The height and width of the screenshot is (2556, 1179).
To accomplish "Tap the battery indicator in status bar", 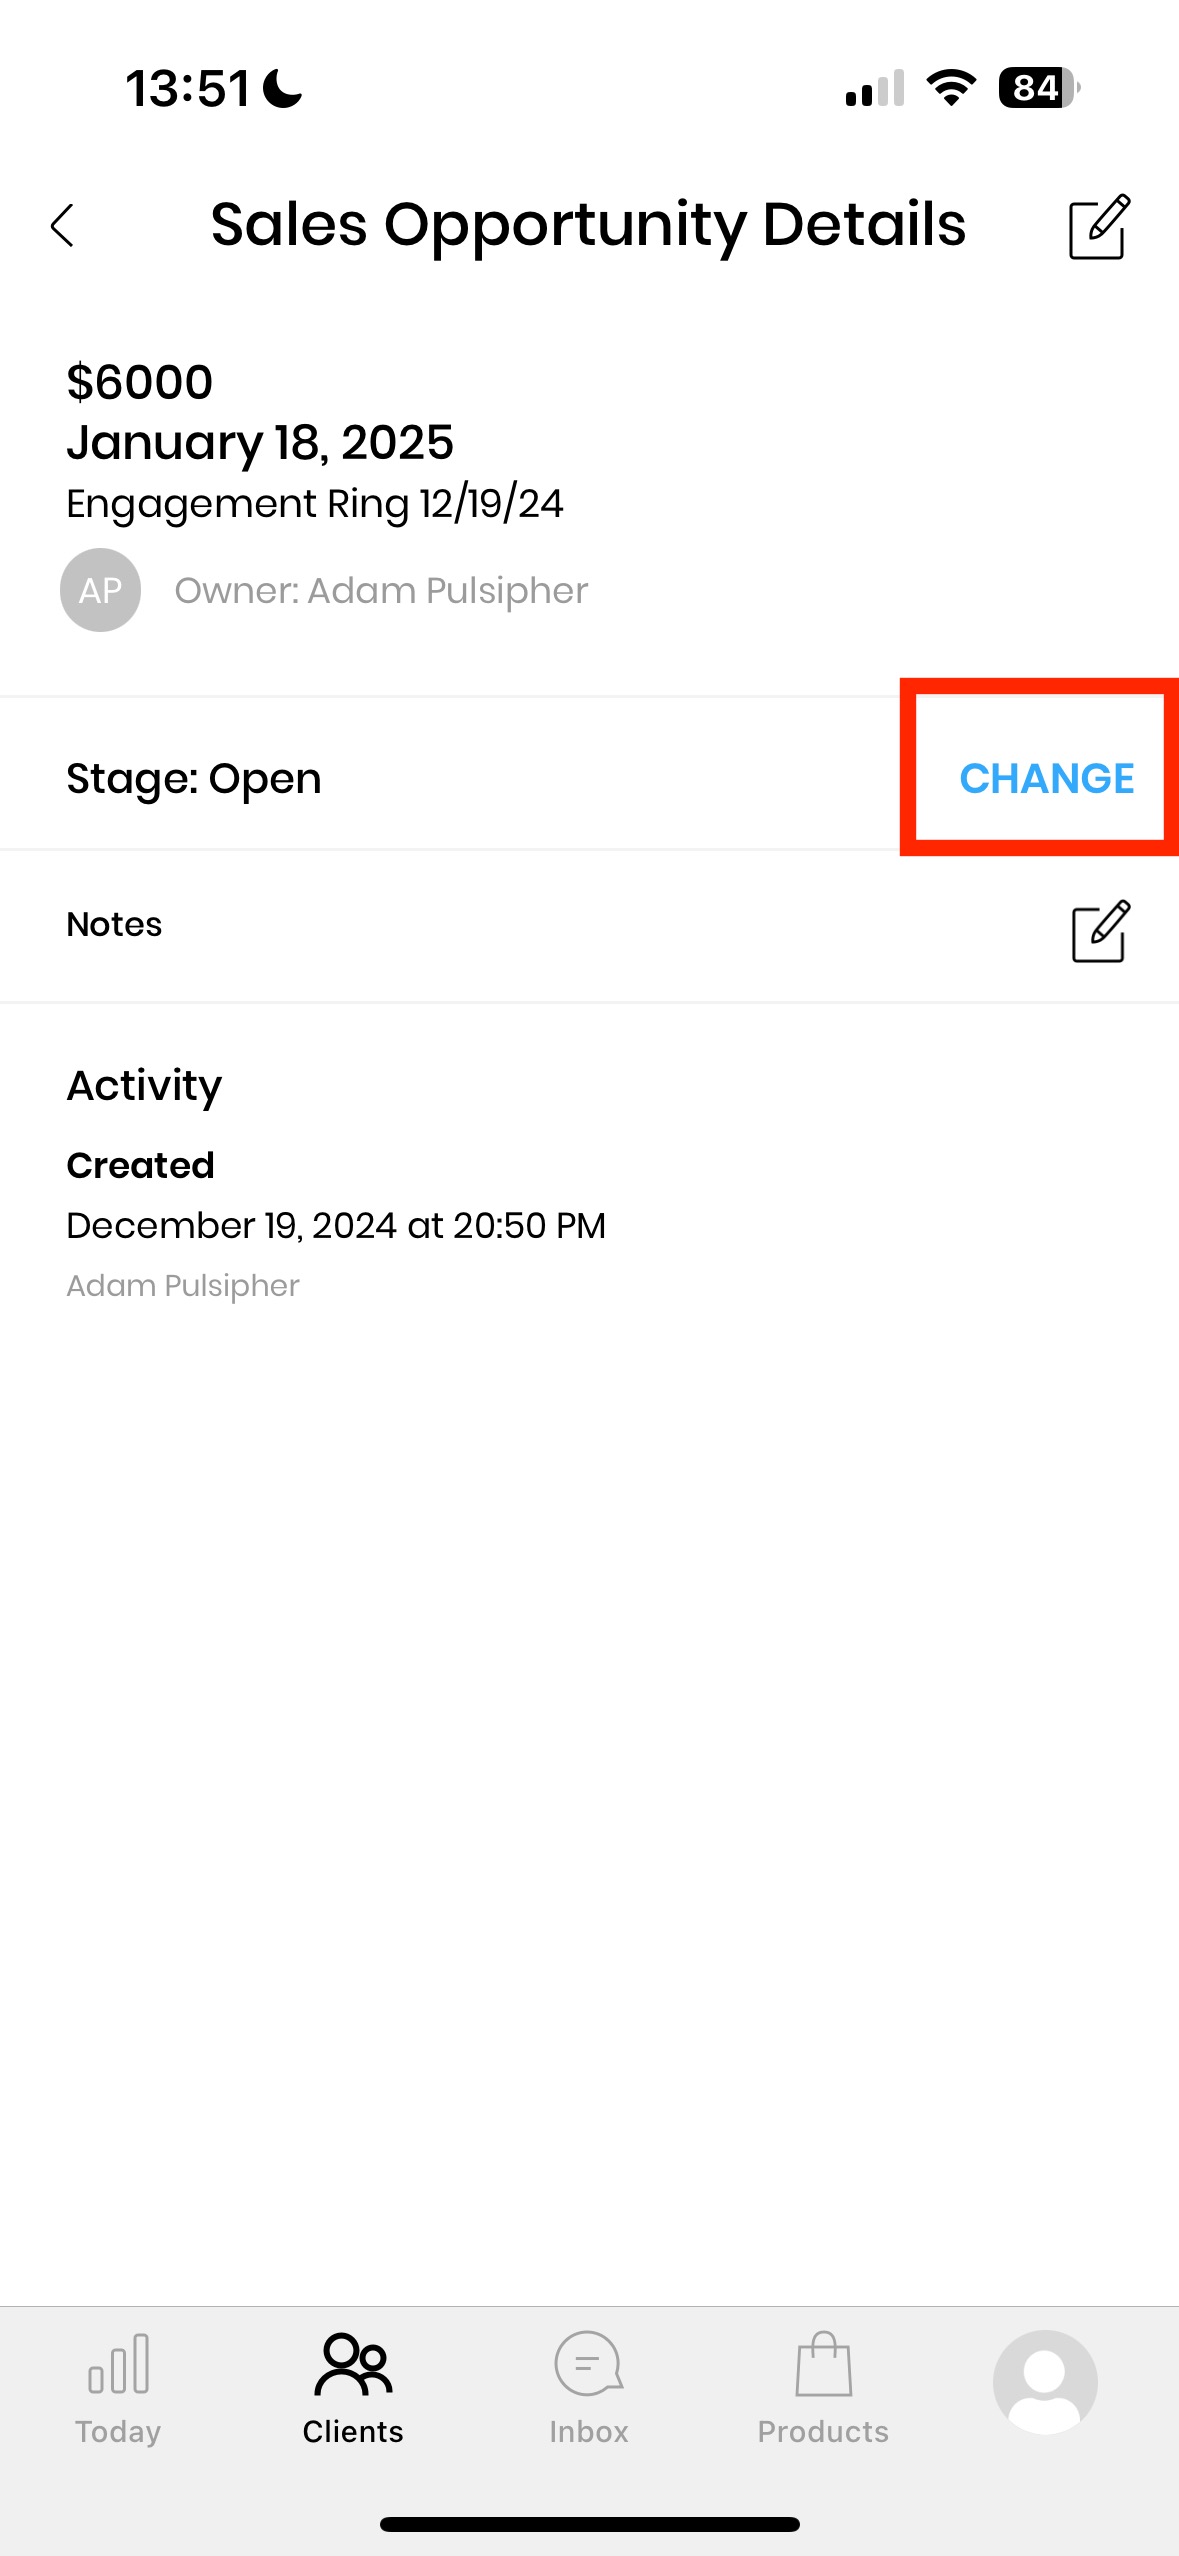I will (x=1037, y=88).
